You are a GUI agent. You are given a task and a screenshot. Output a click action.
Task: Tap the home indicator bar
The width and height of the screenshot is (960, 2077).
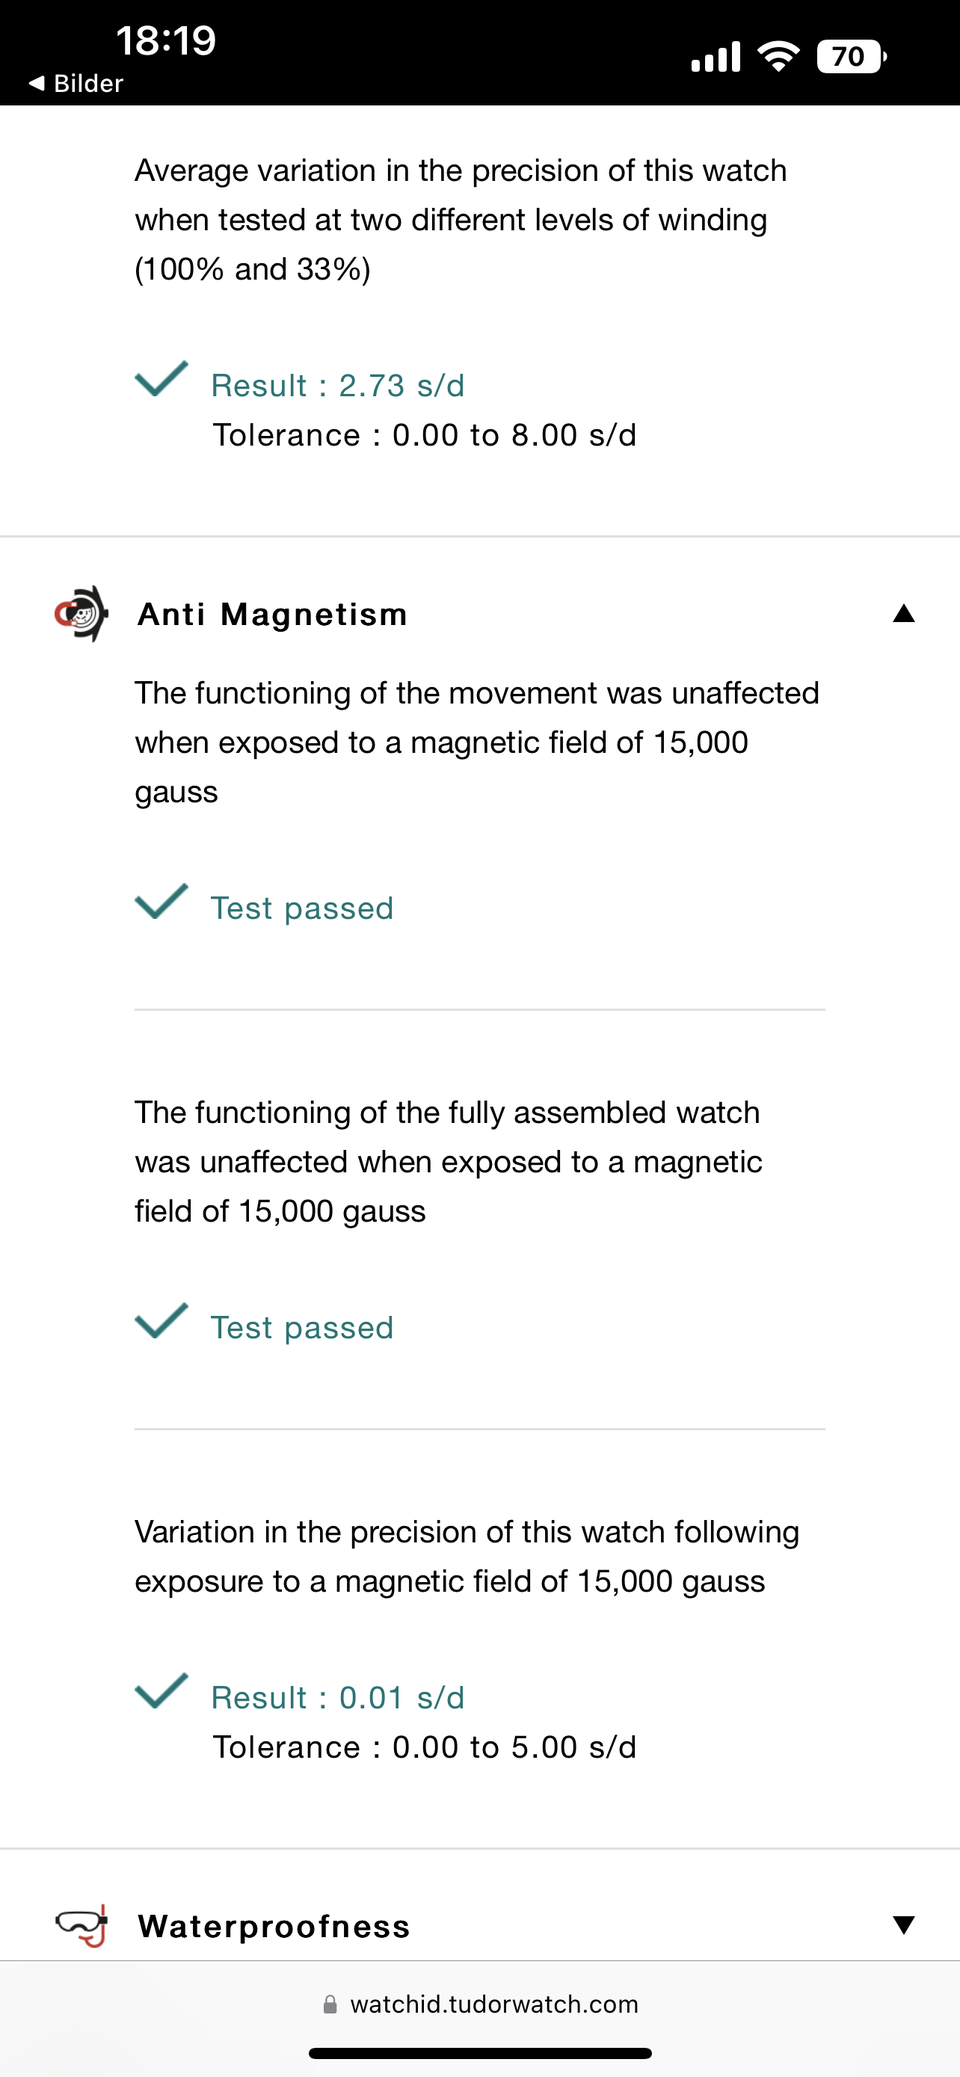[480, 2053]
